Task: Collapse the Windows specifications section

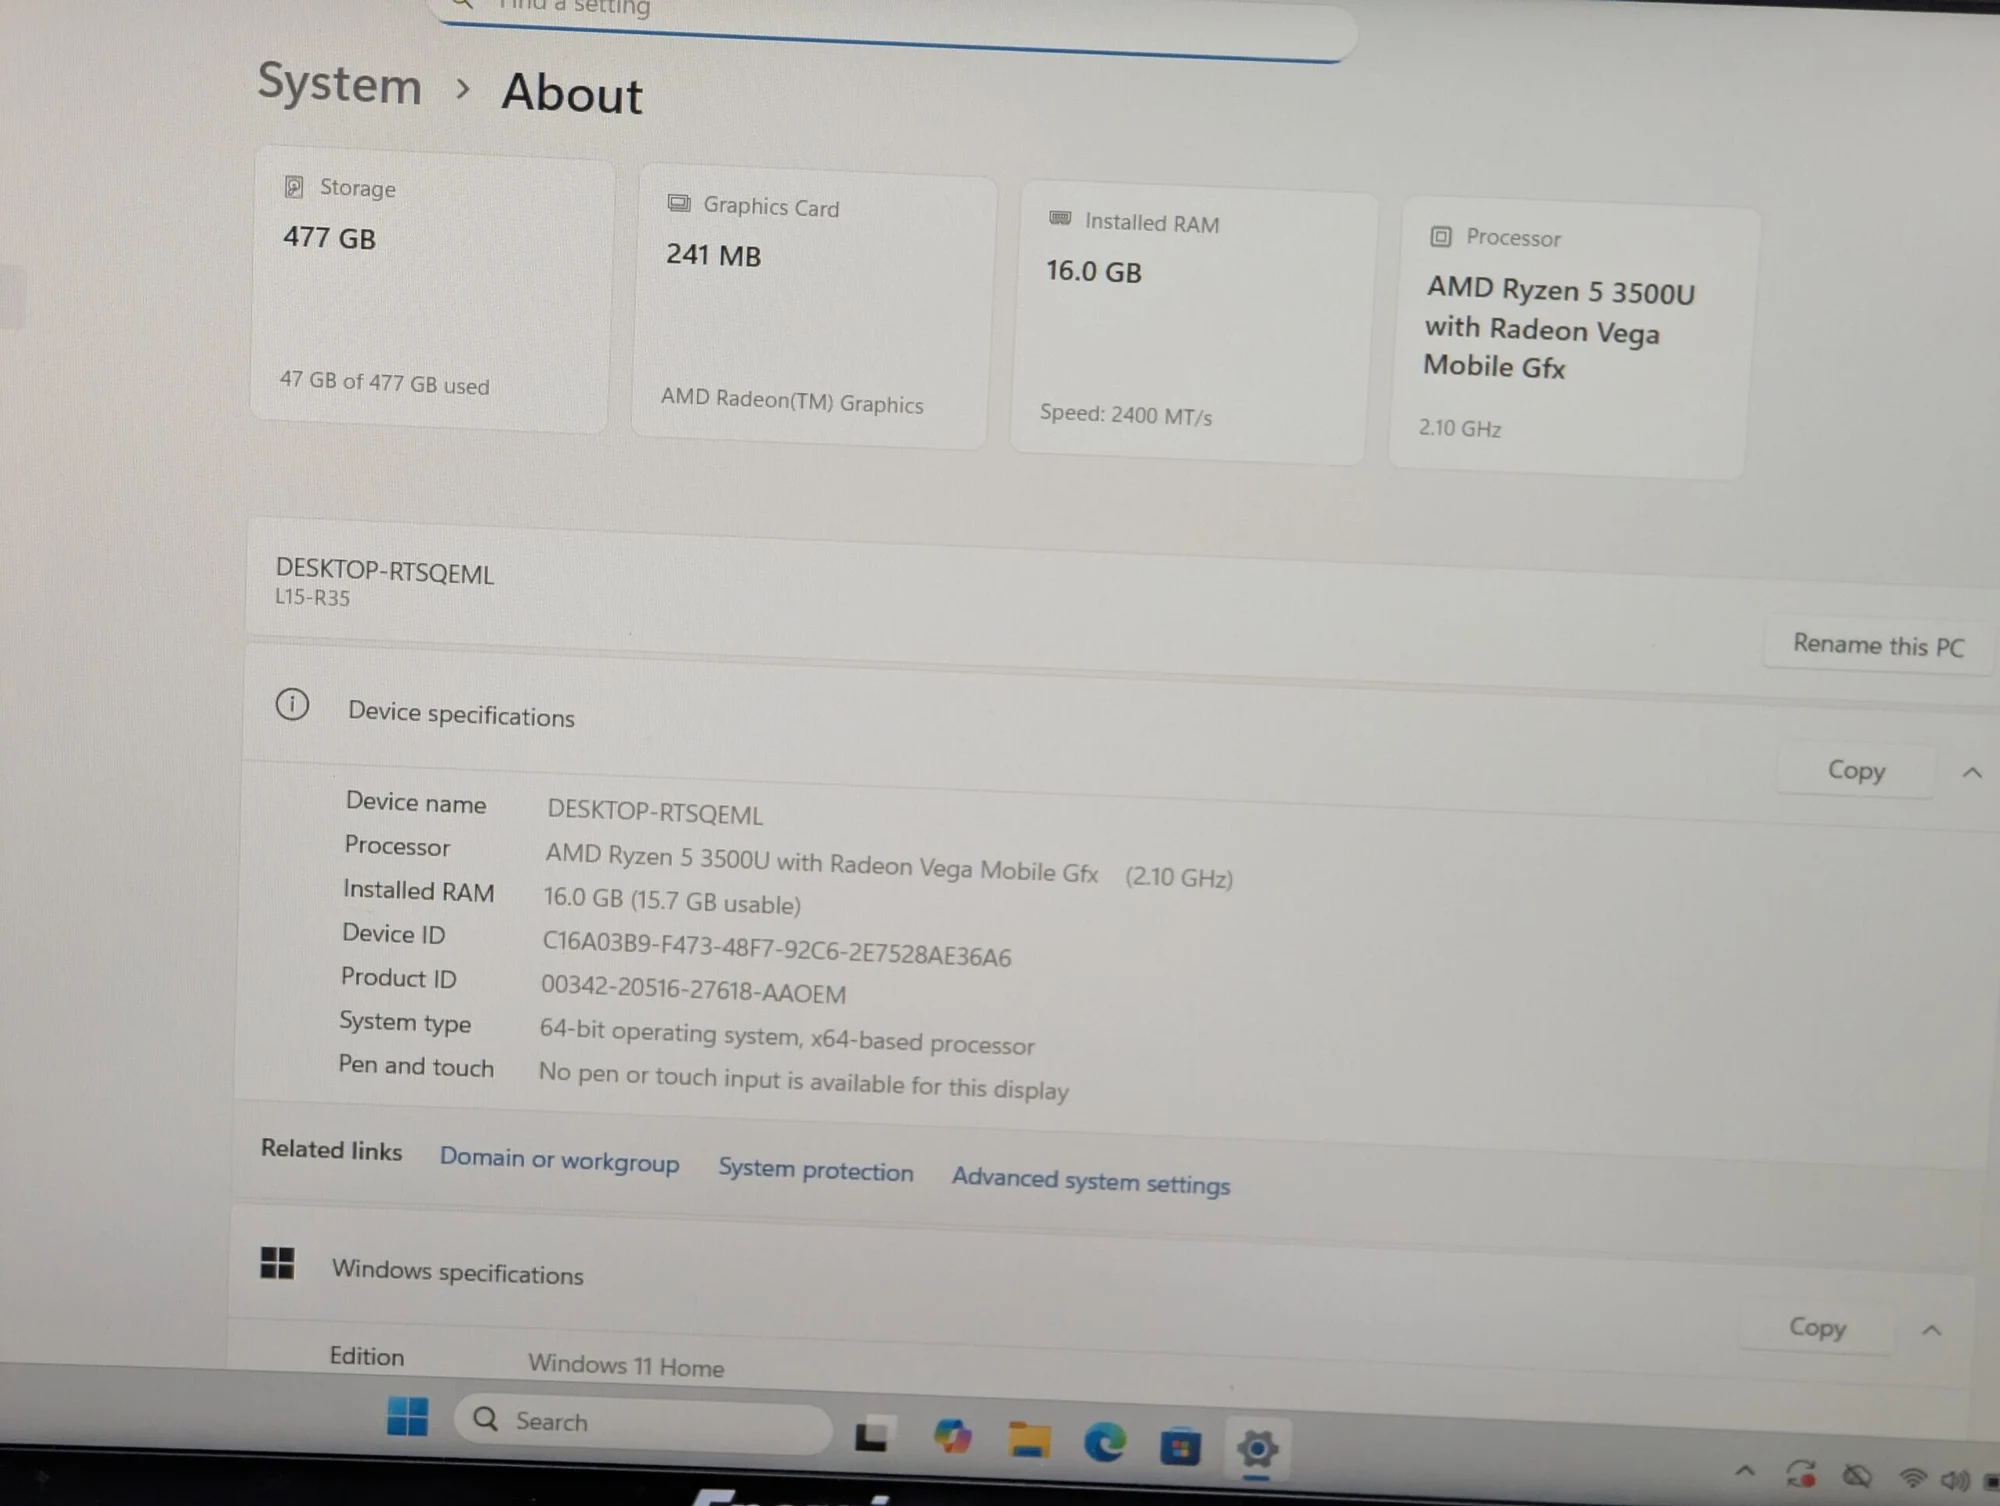Action: 1932,1330
